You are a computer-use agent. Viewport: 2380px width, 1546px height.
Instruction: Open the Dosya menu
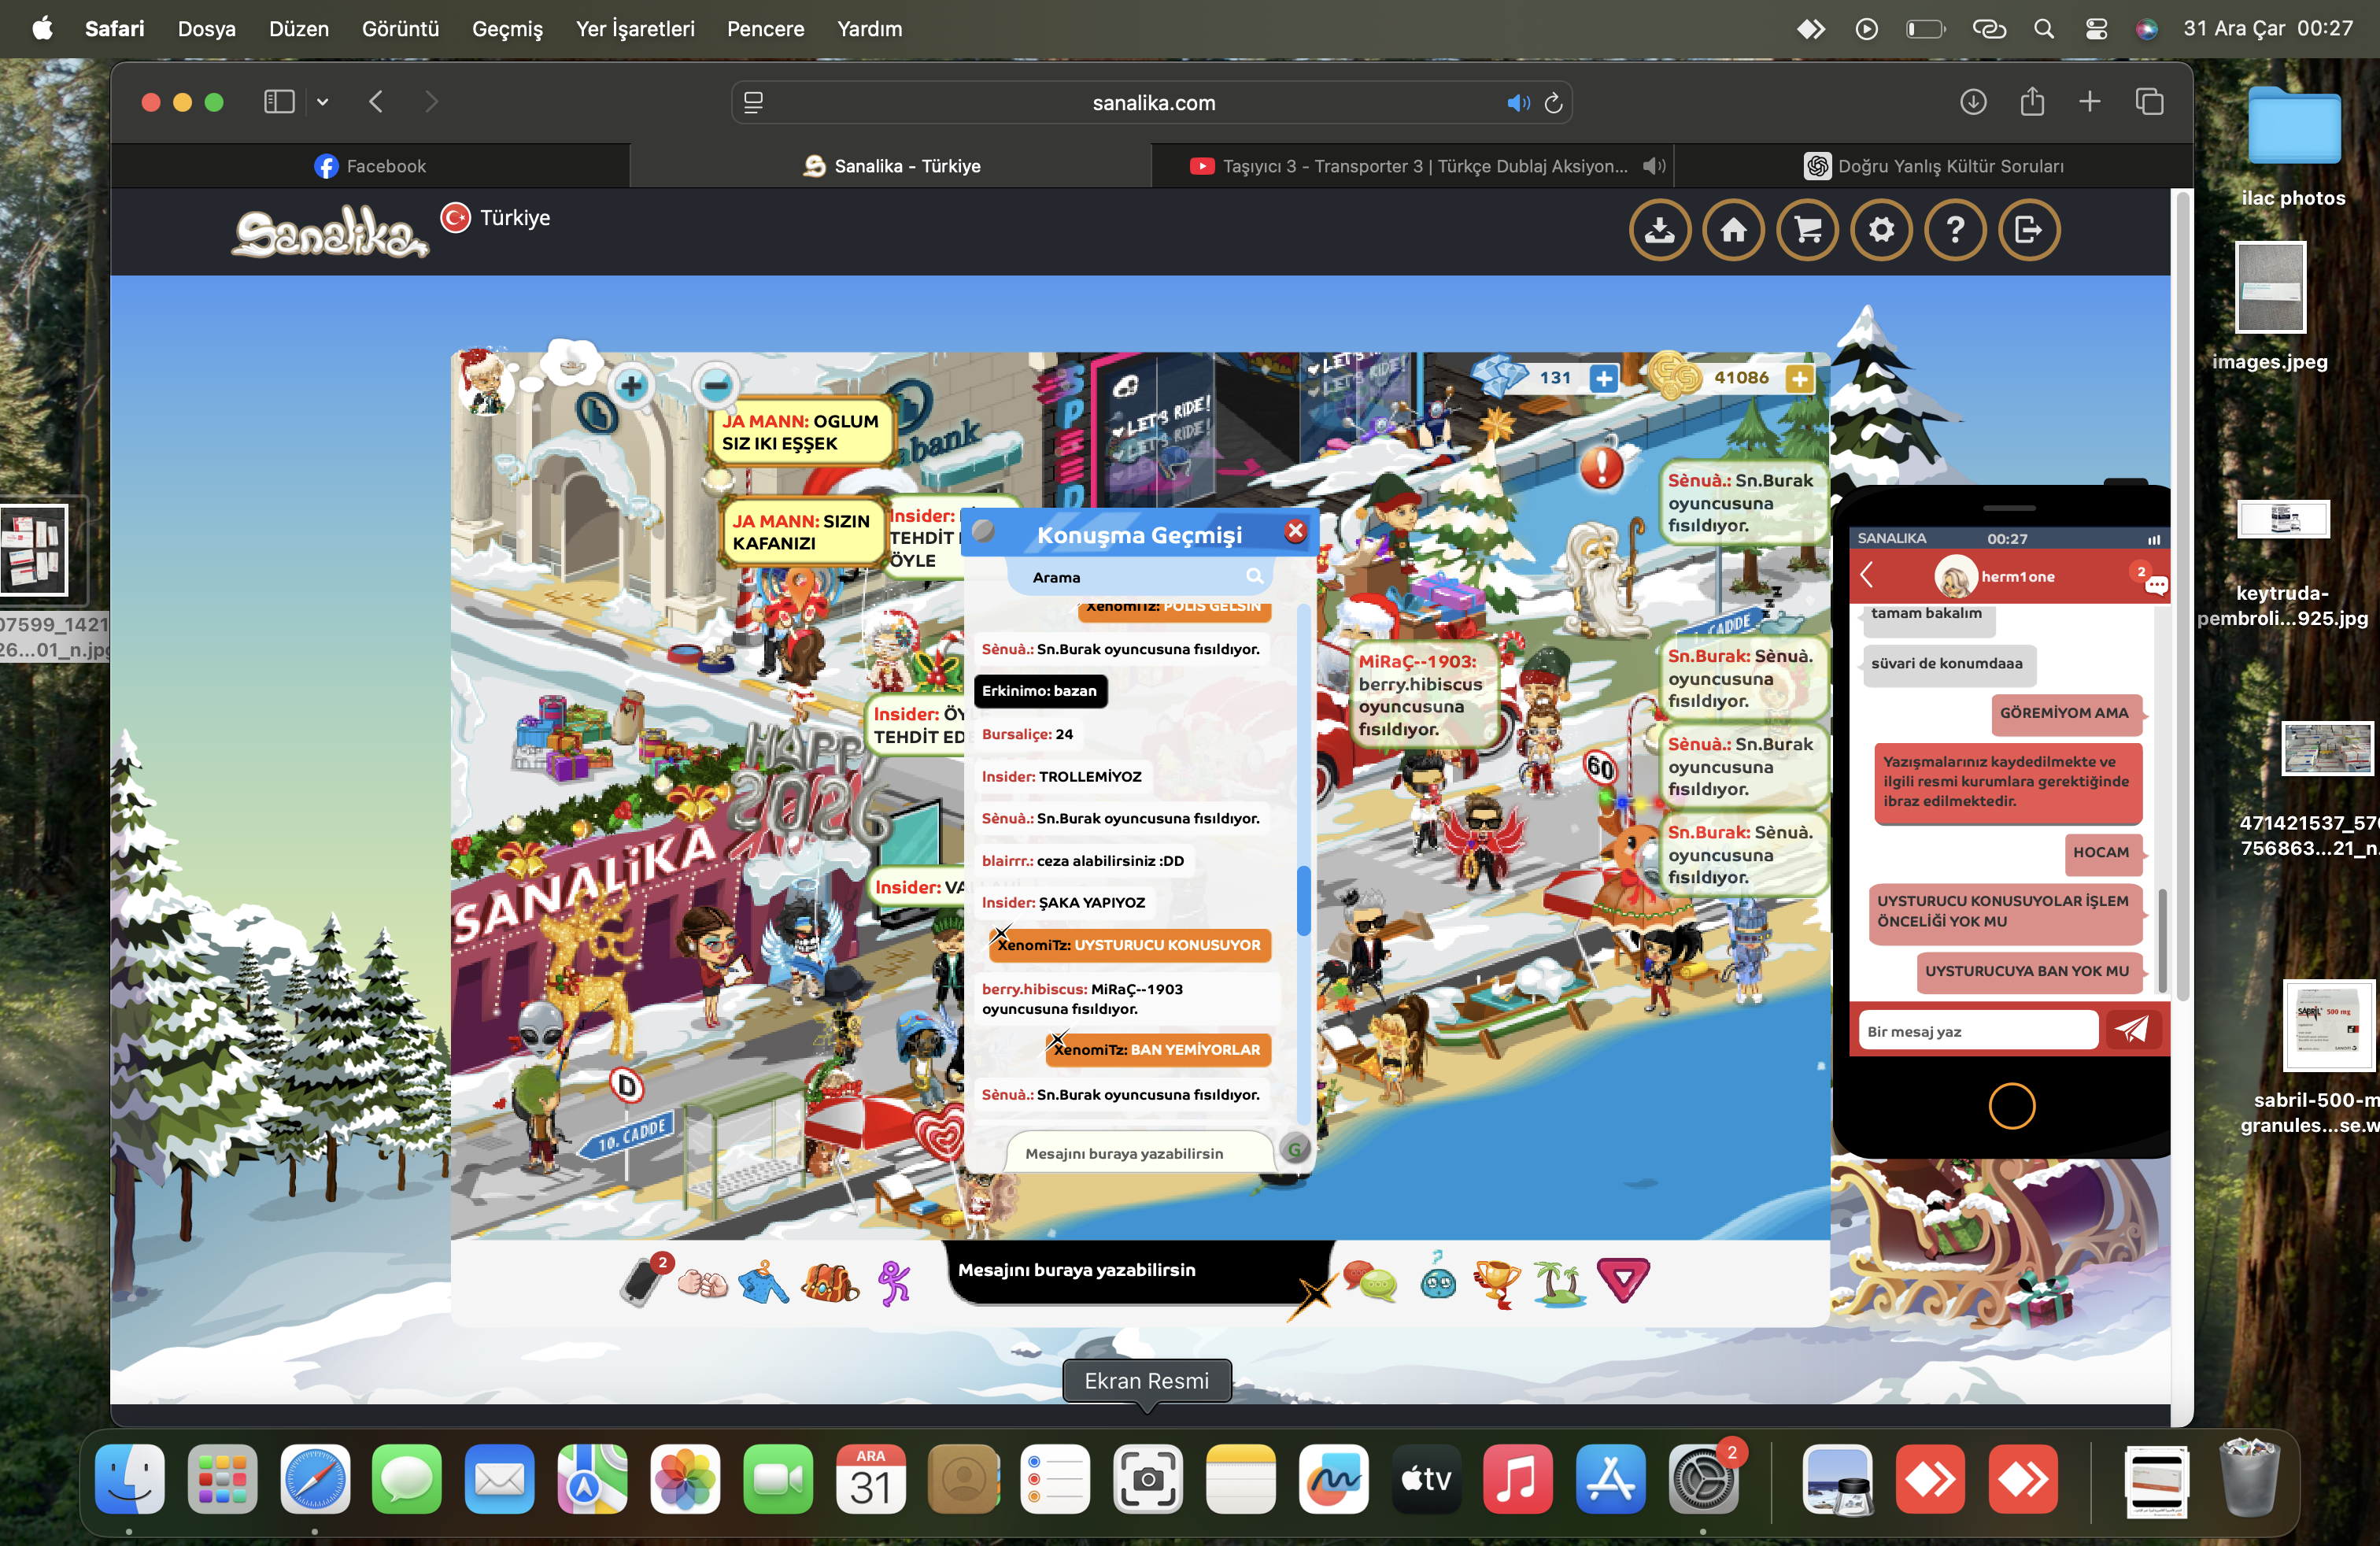[207, 29]
